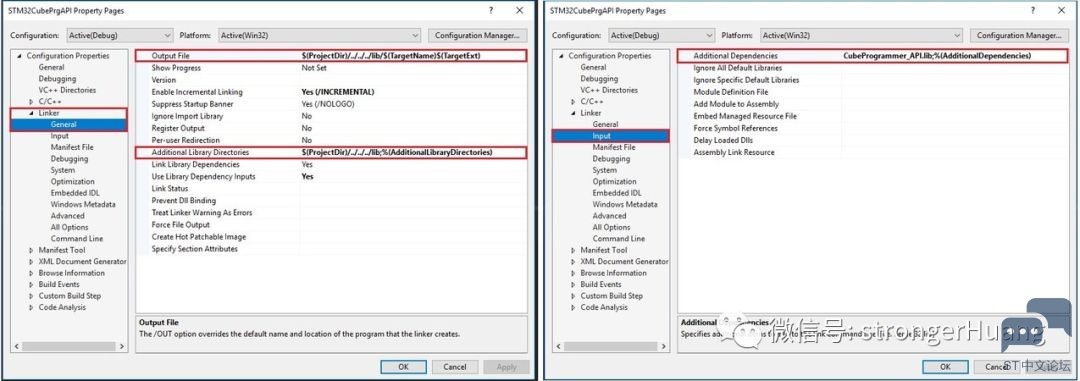This screenshot has width=1080, height=381.
Task: Select Debugging under Linker in left tree
Action: tap(69, 158)
